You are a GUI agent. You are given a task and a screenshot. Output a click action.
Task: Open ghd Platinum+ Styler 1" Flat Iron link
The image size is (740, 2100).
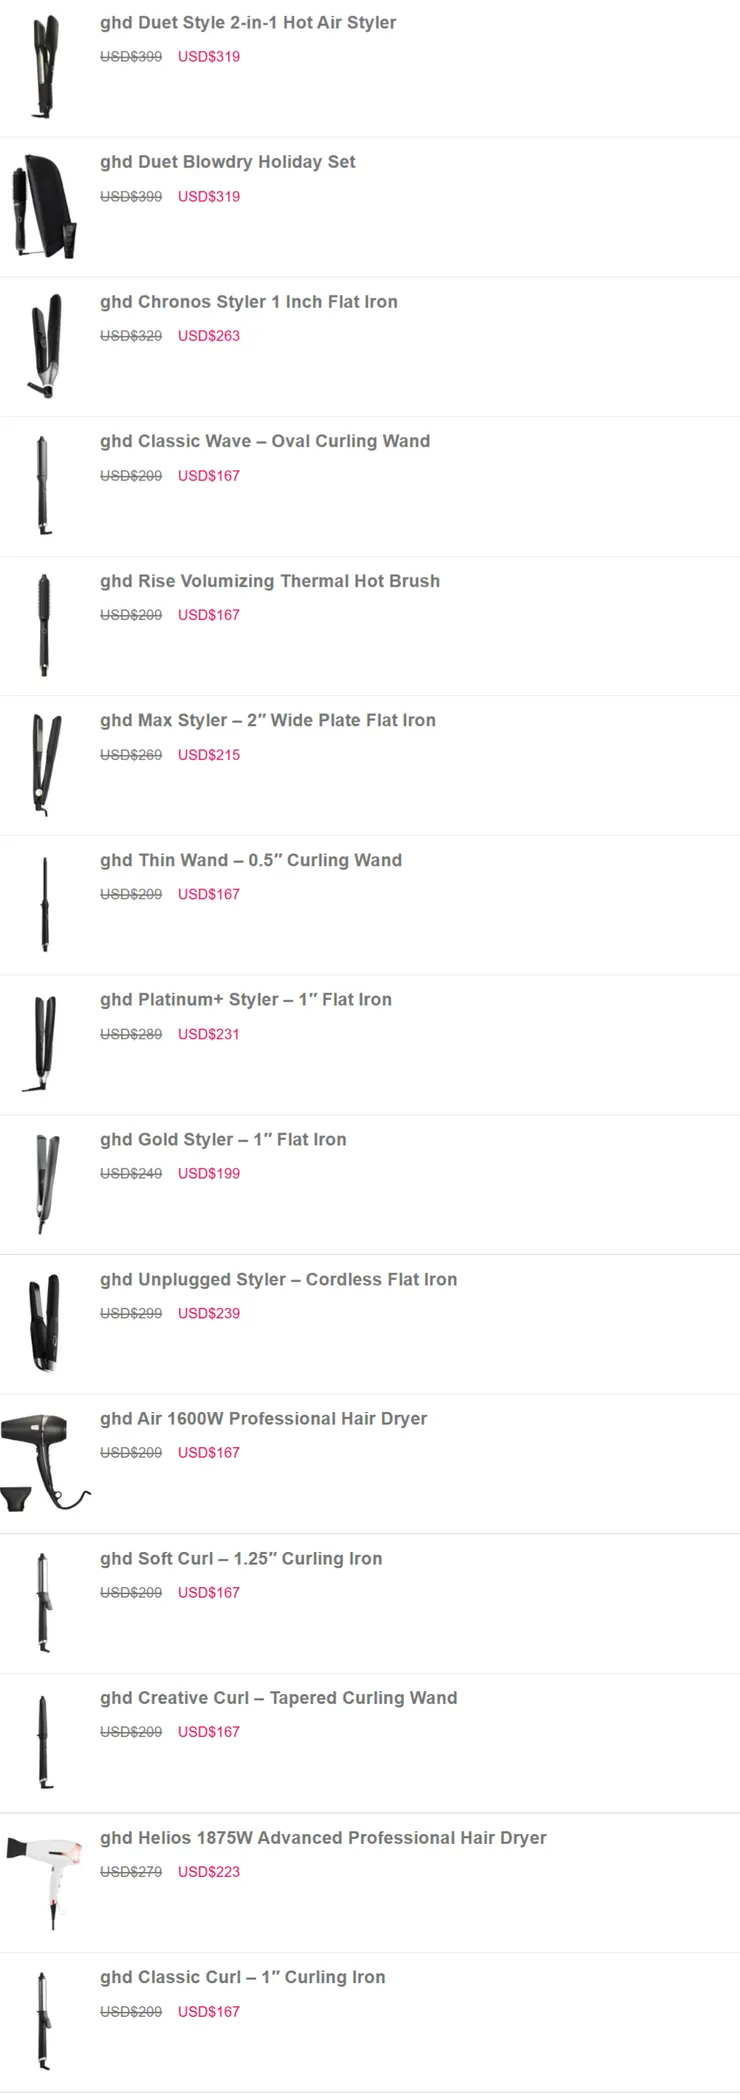246,1000
